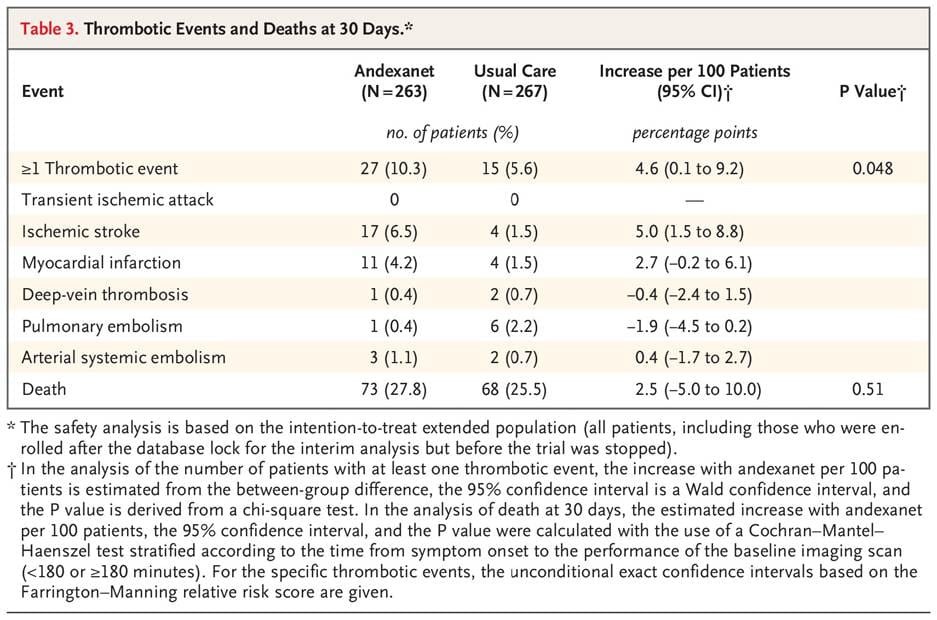The image size is (937, 620).
Task: Click the "no. of patients (%)" subheading
Action: pos(452,132)
